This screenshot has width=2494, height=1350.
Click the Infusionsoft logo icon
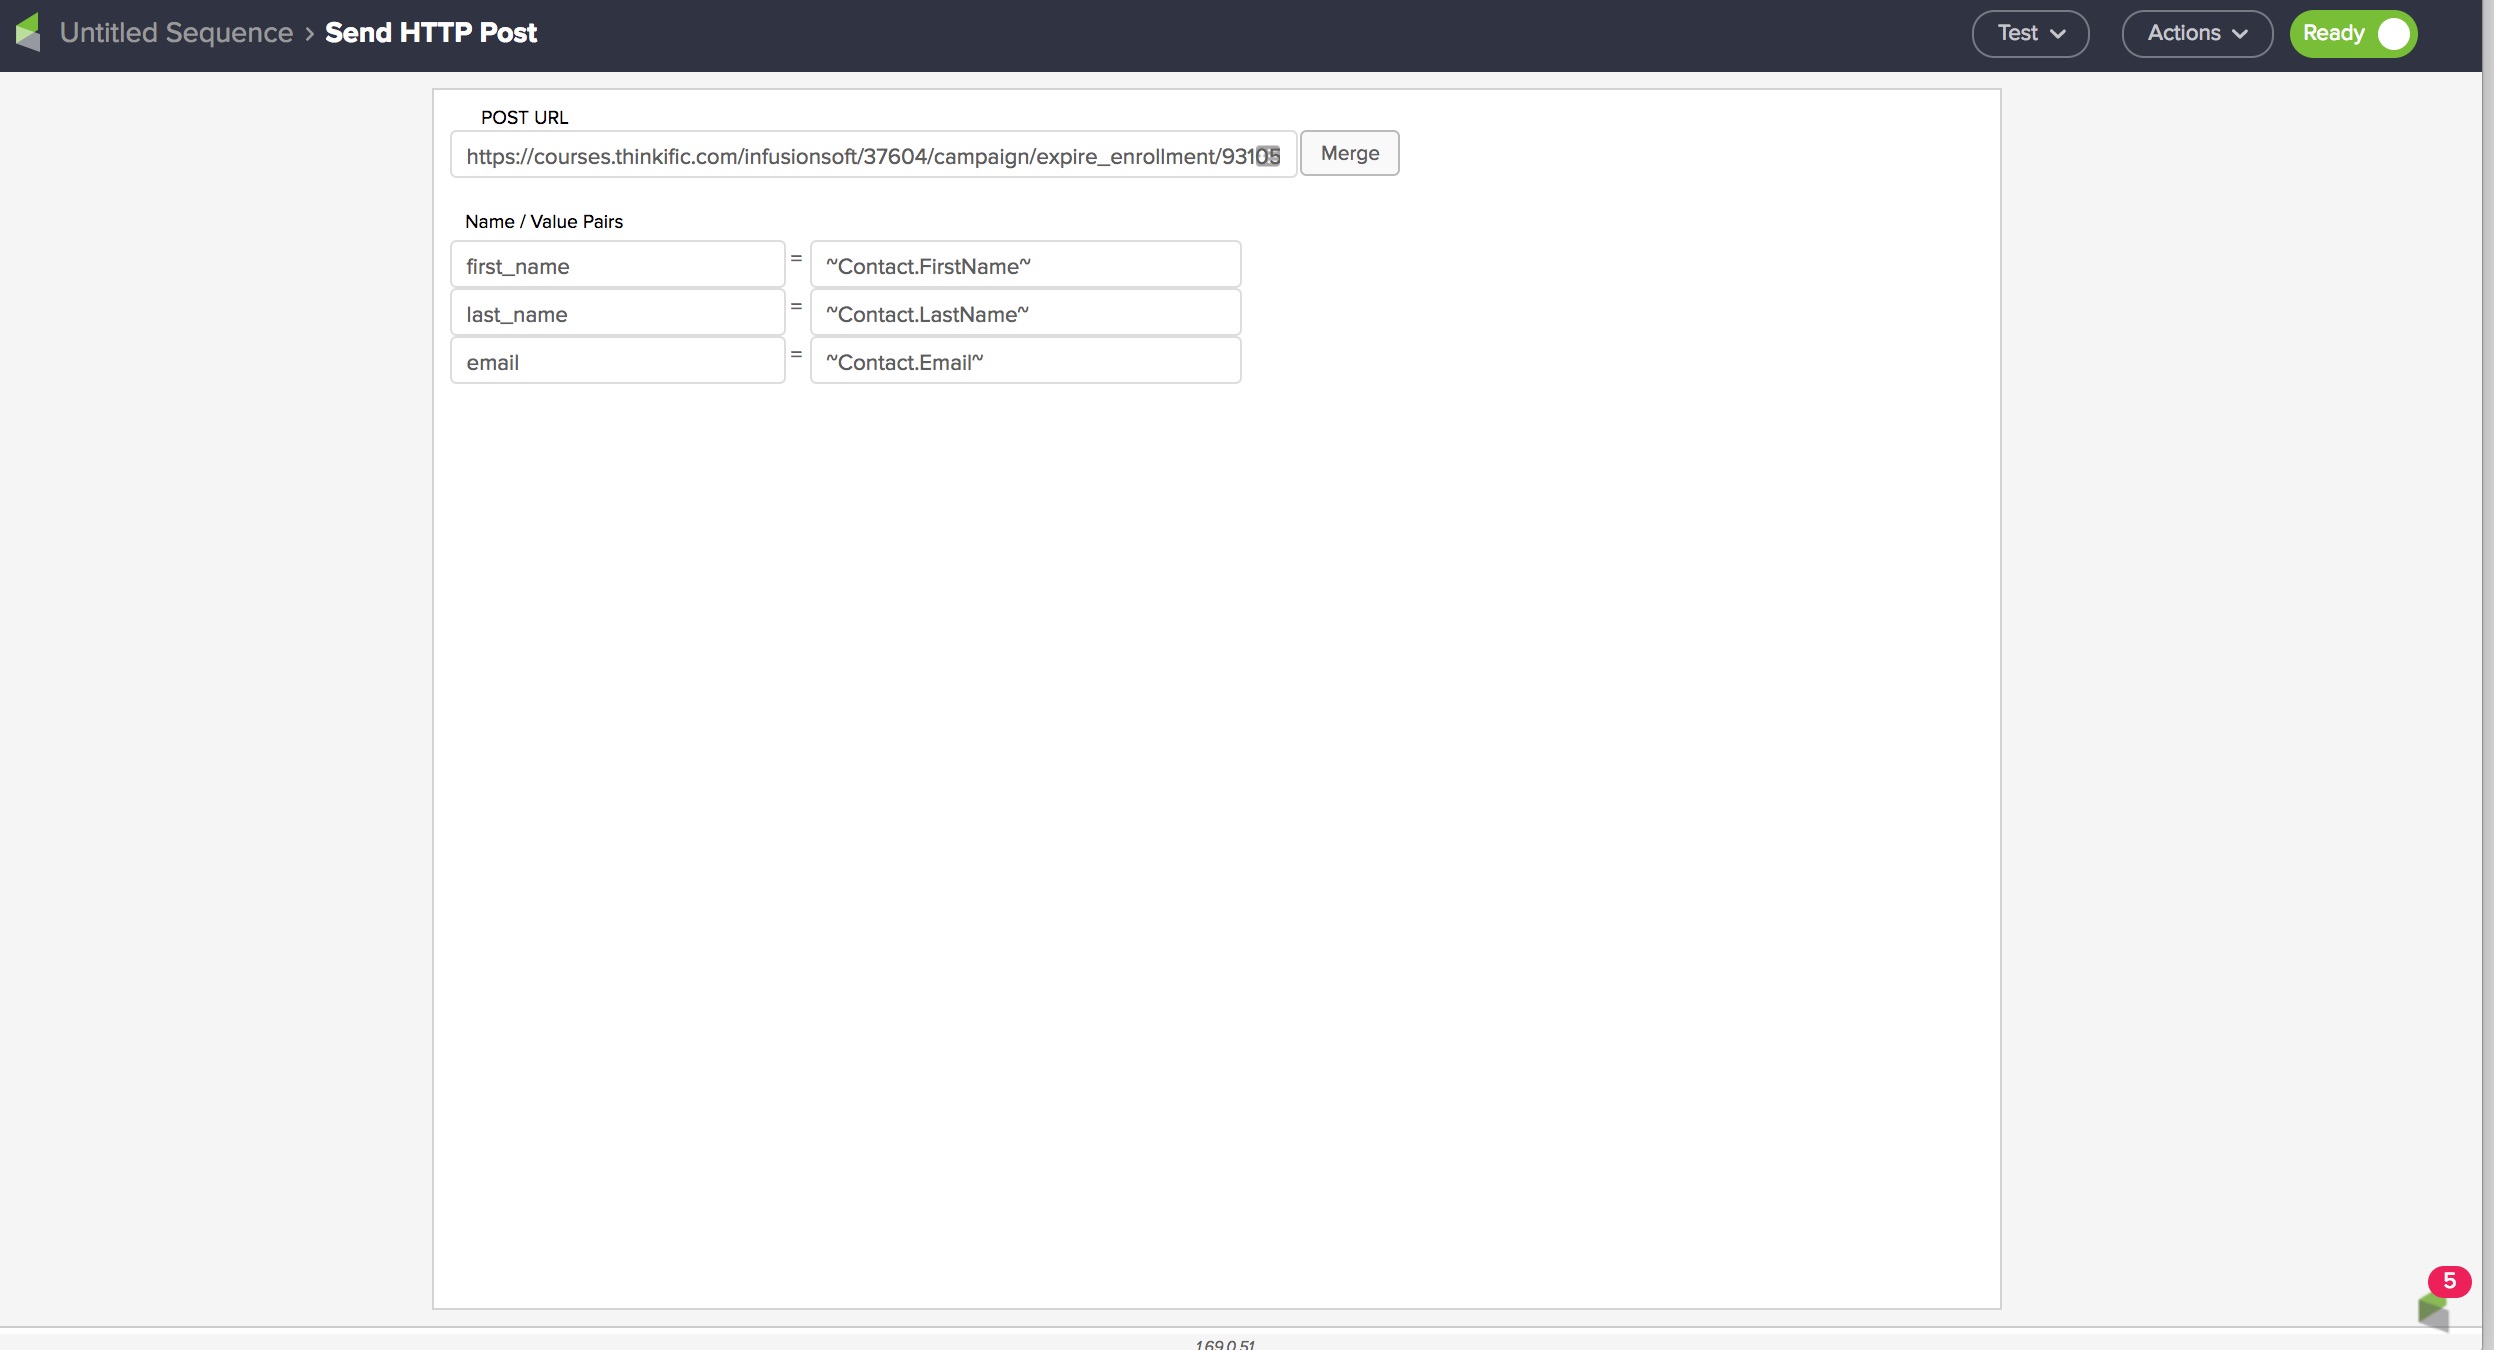coord(28,32)
